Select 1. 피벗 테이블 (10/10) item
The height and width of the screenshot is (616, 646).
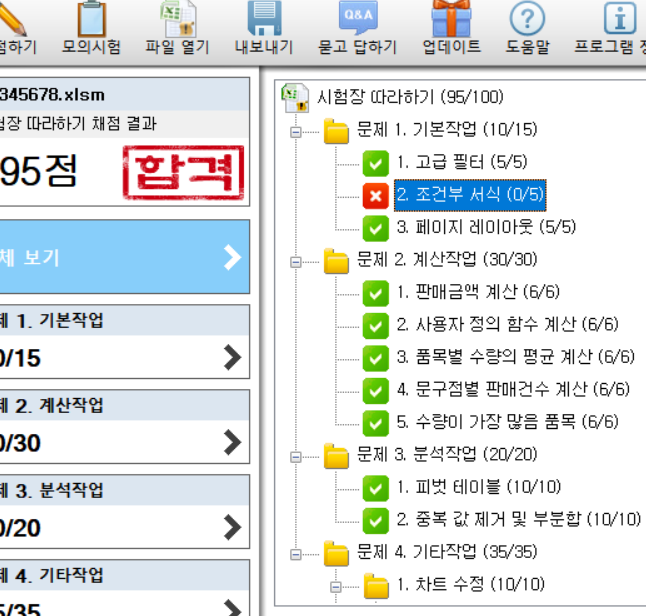(x=477, y=488)
